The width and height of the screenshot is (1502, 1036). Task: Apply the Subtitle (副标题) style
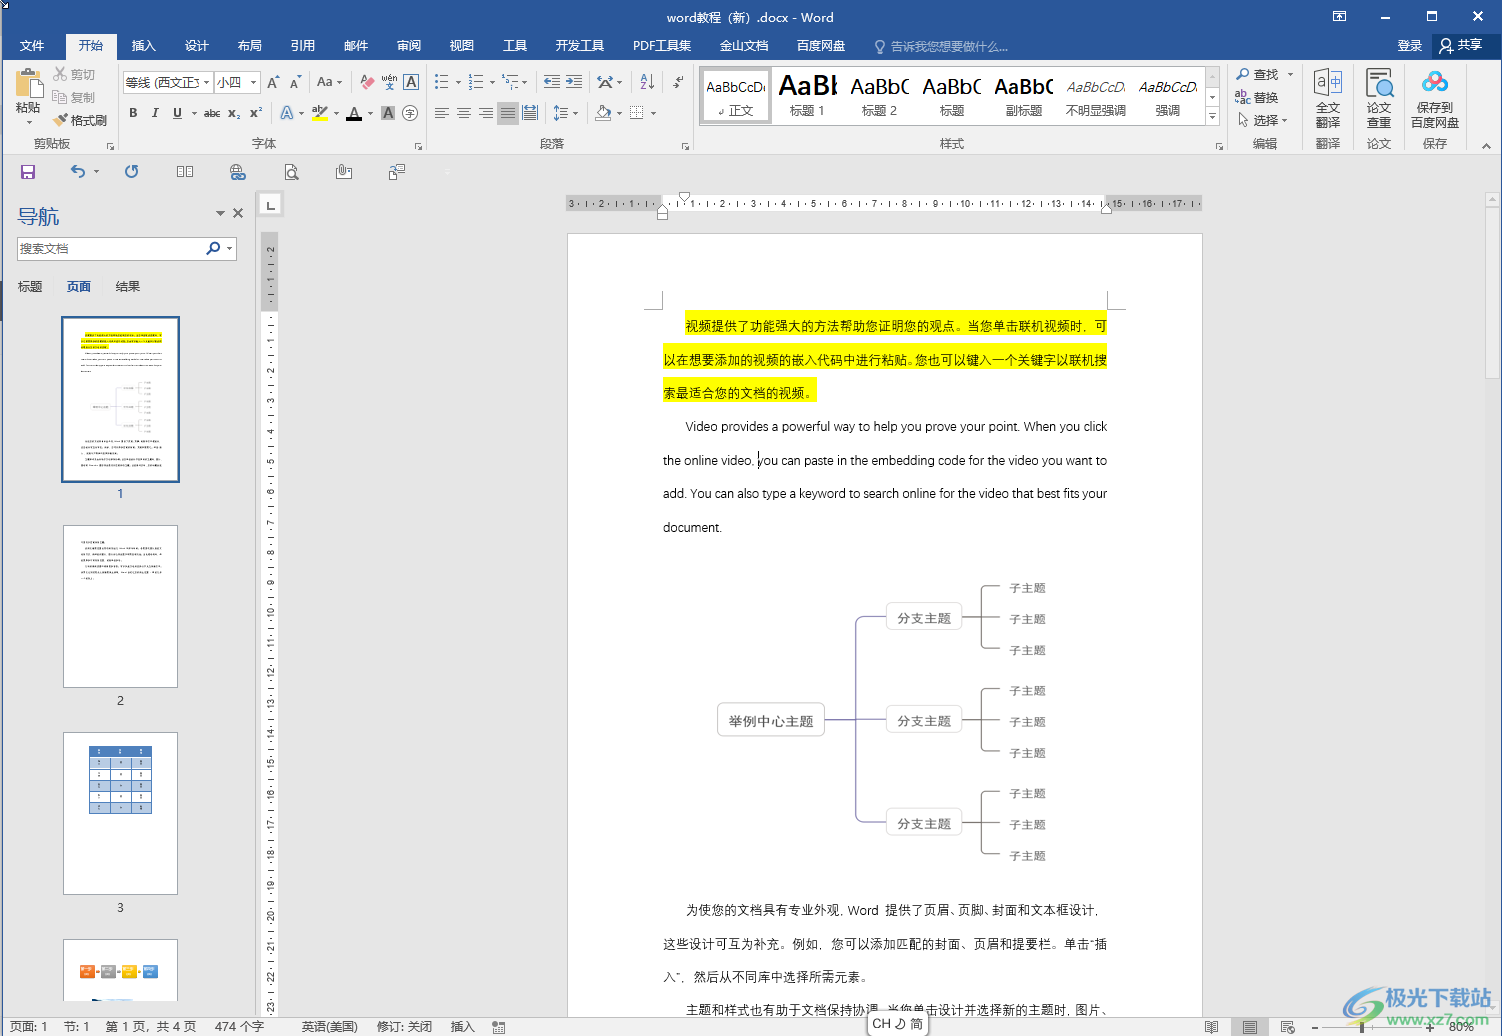coord(1023,97)
